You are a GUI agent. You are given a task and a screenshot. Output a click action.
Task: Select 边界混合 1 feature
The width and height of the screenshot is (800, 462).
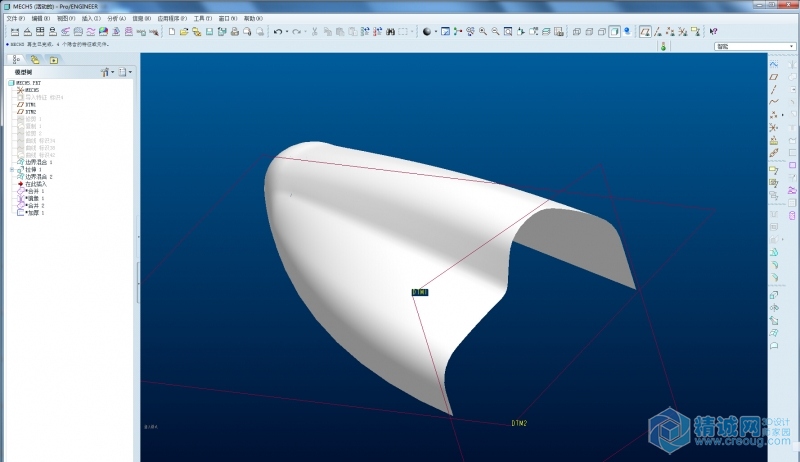click(35, 162)
